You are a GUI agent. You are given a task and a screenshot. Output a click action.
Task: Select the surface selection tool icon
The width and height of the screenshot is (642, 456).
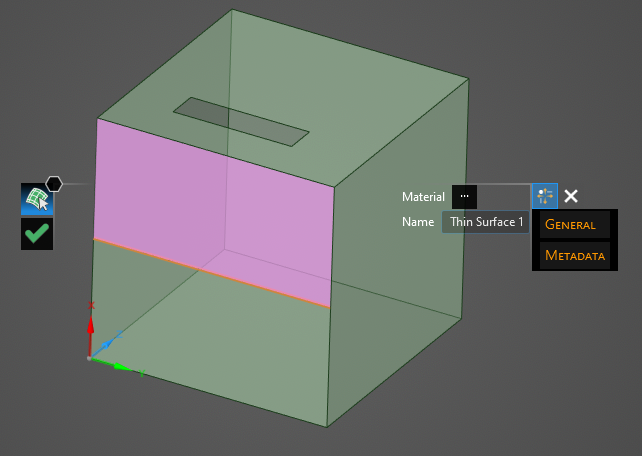pyautogui.click(x=37, y=199)
